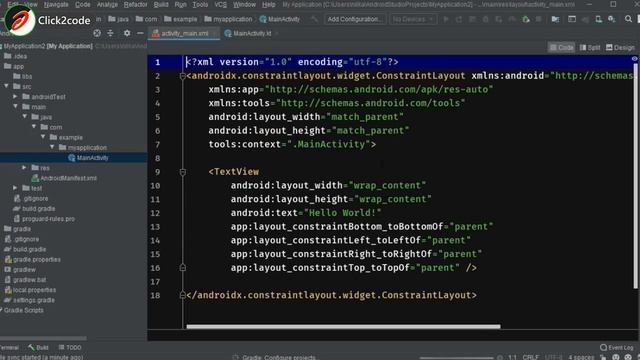
Task: Click the window layout icon in toolbar
Action: tap(572, 19)
